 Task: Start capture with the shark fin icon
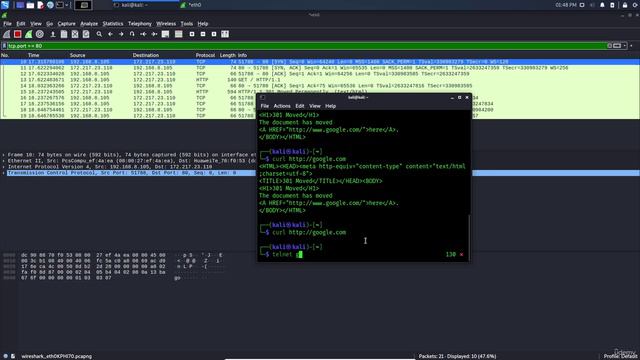(7, 34)
